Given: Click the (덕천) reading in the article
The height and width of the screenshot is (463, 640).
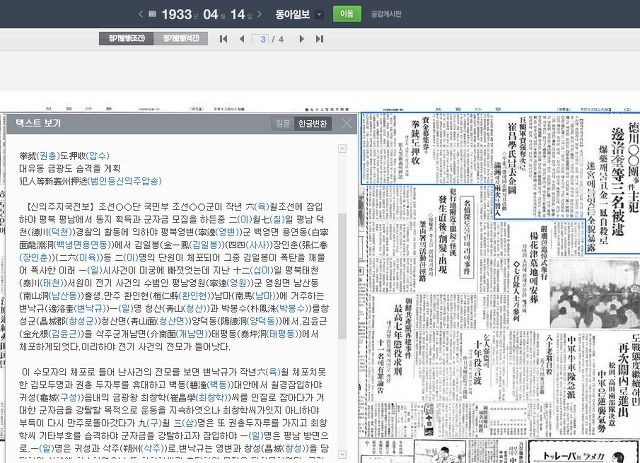Looking at the screenshot, I should point(61,232).
